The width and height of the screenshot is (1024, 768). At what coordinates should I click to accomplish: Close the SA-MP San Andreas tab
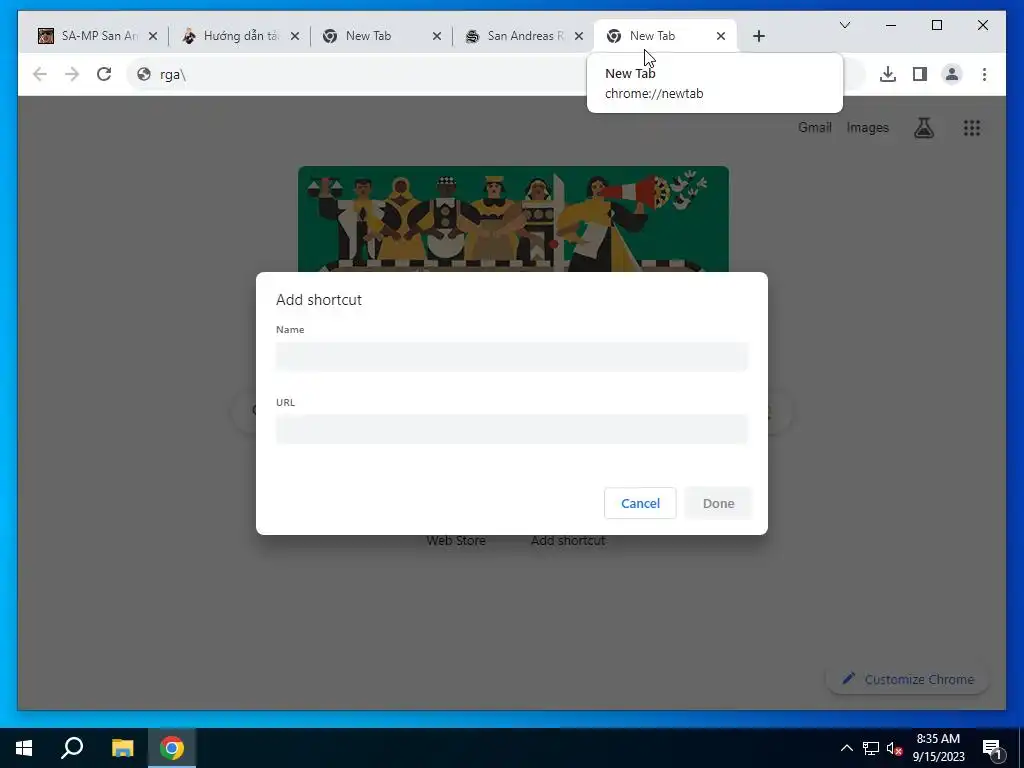[x=153, y=37]
